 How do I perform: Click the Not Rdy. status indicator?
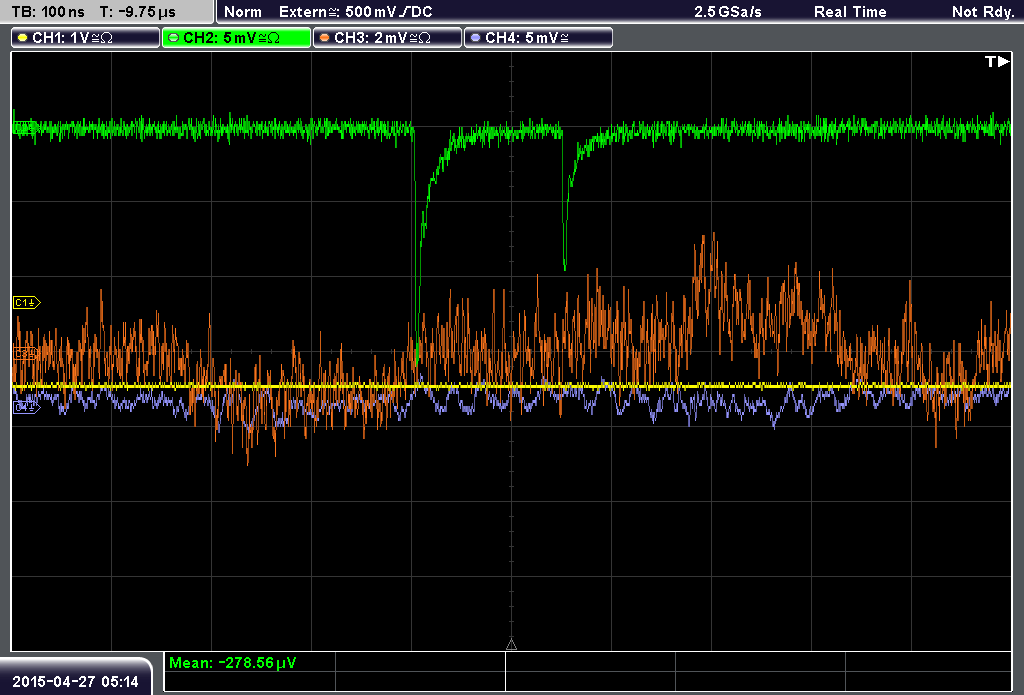(x=983, y=12)
